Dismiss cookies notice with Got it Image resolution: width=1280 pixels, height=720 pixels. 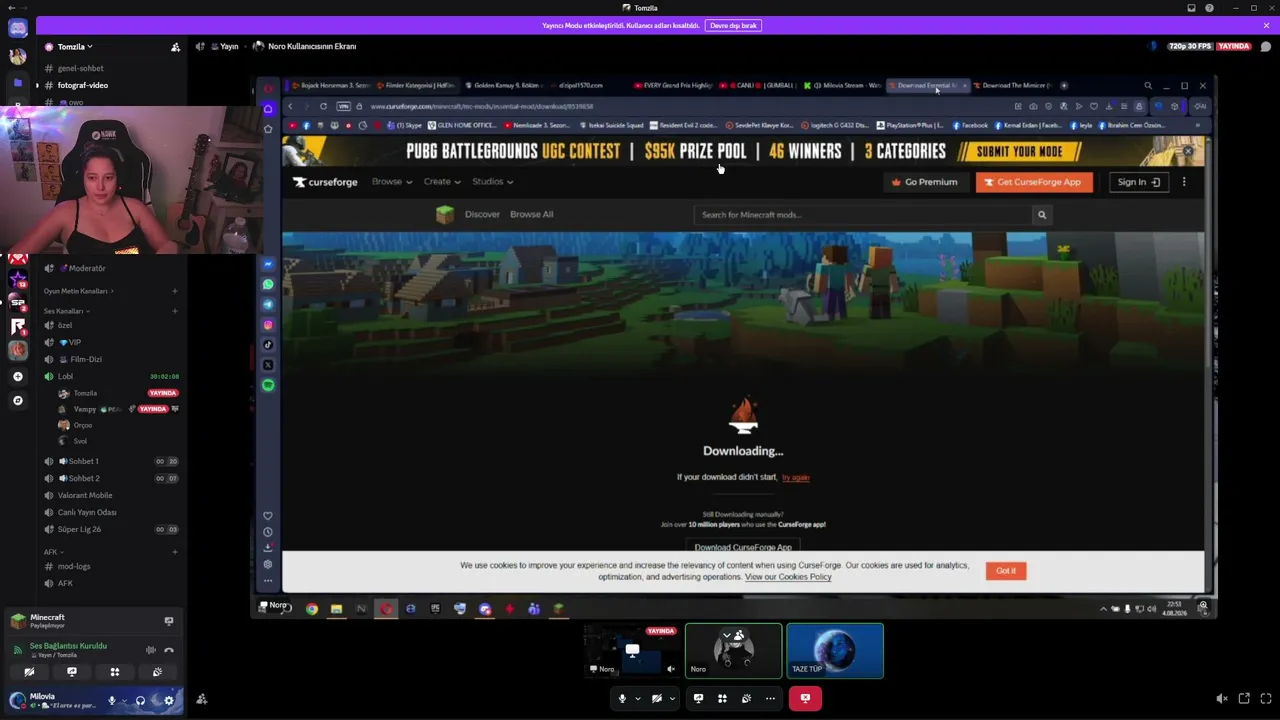click(1005, 571)
